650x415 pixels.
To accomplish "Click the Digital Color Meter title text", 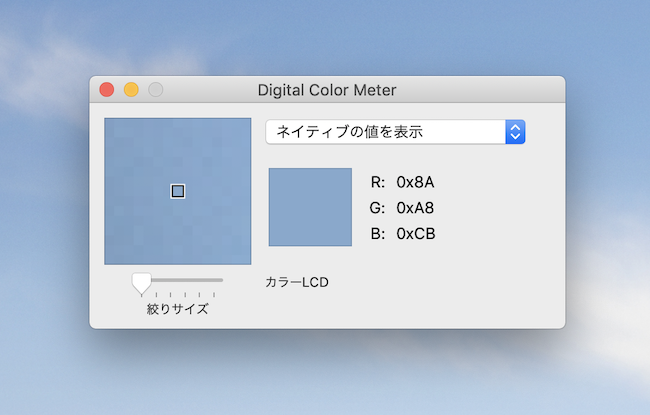I will (327, 90).
